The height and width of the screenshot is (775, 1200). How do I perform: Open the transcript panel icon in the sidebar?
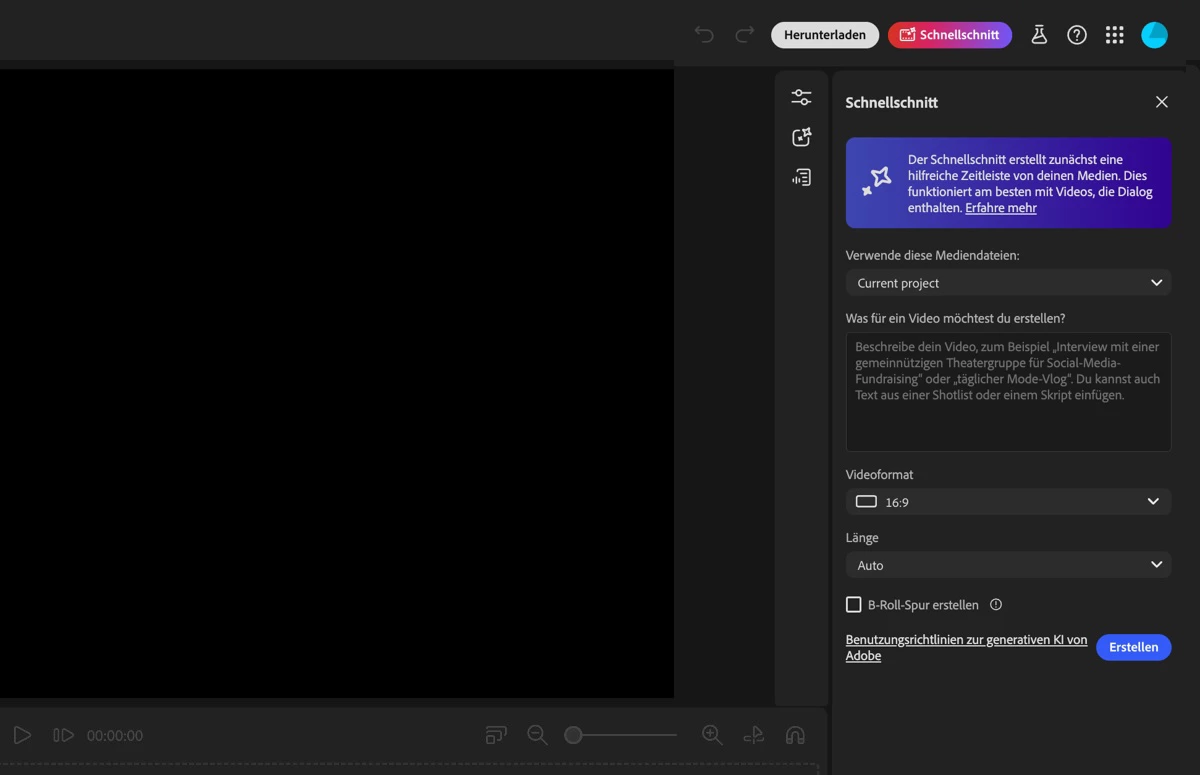[x=801, y=177]
